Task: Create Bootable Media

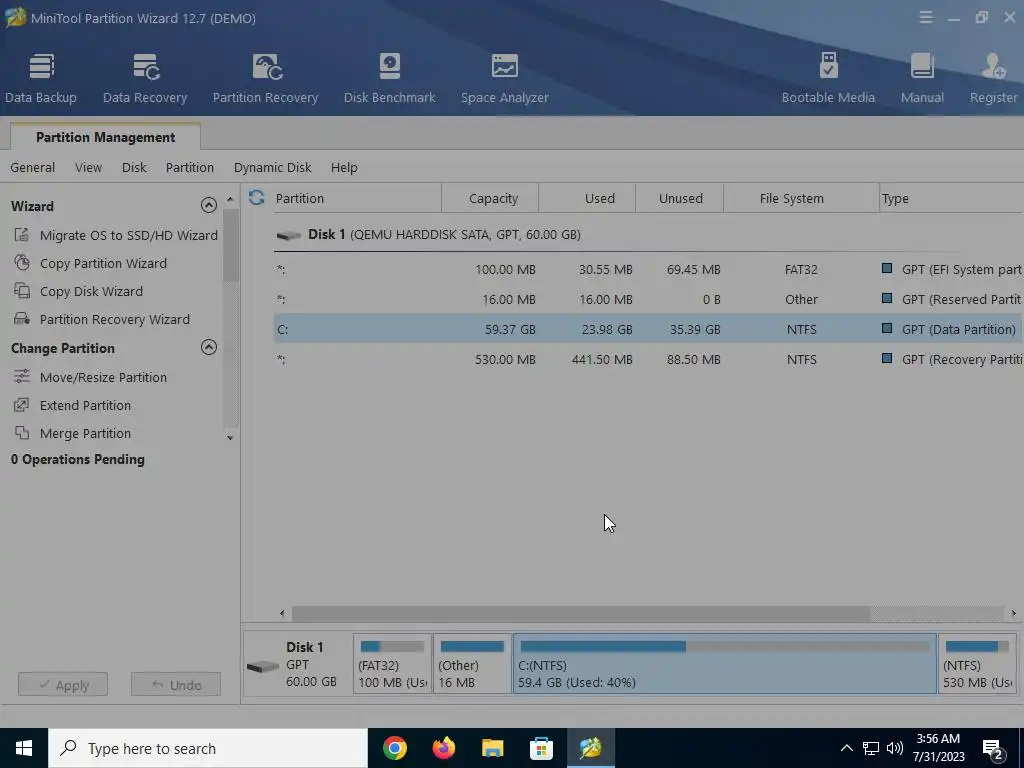Action: 828,78
